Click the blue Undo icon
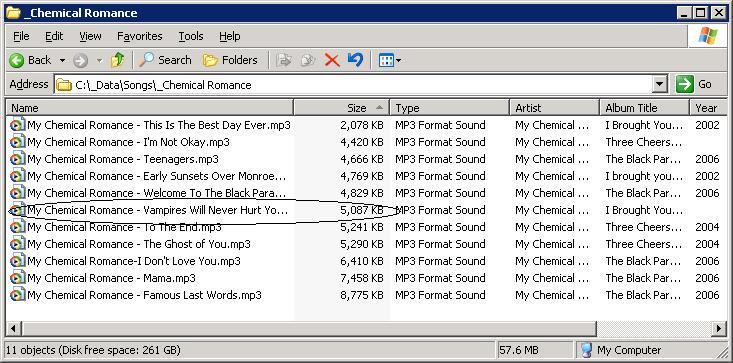733x363 pixels. (356, 60)
